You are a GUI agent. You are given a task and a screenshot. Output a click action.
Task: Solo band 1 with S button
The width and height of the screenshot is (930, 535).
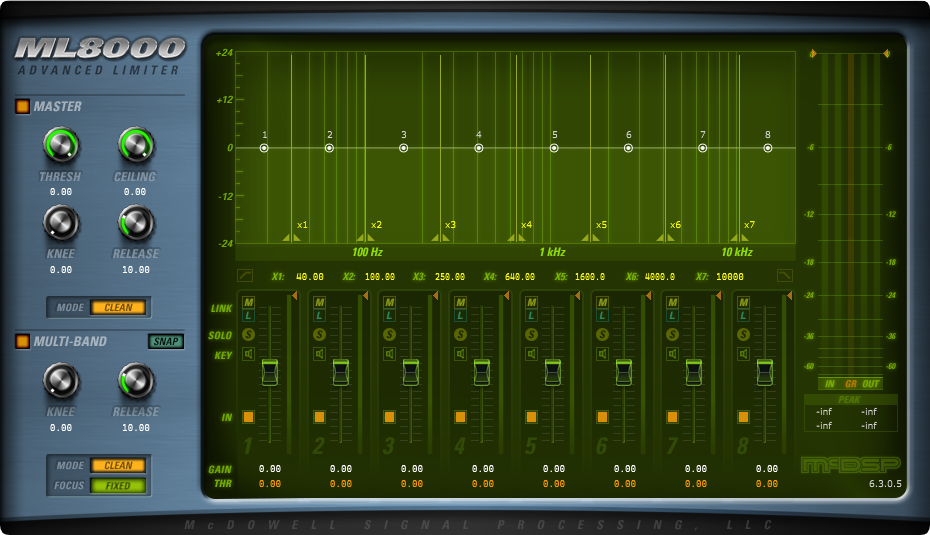pyautogui.click(x=249, y=335)
